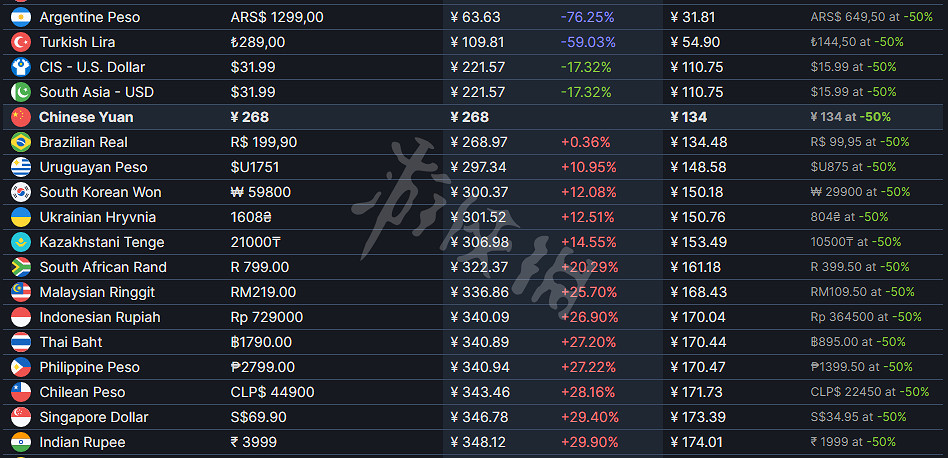Click the South African flag icon

click(20, 267)
